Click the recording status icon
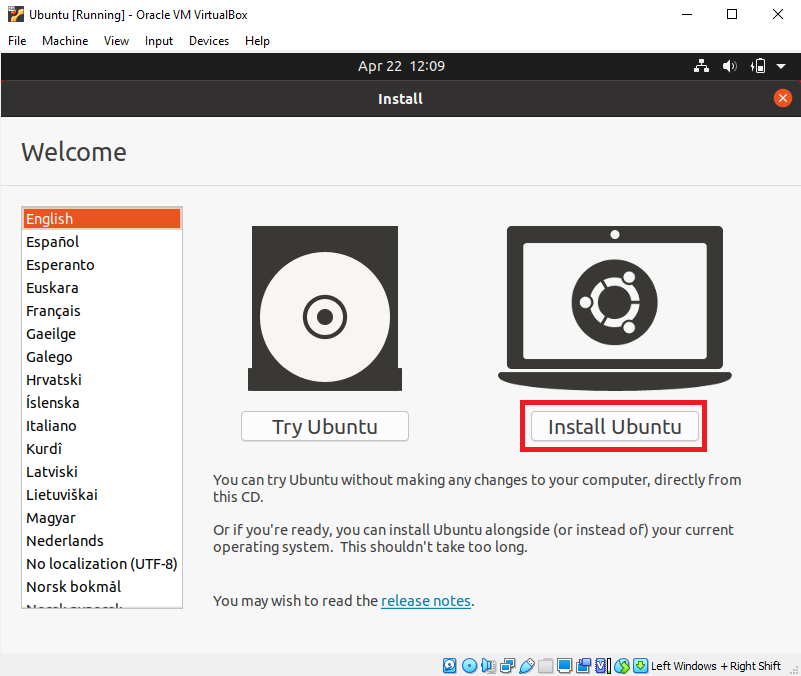The height and width of the screenshot is (676, 801). coord(583,665)
